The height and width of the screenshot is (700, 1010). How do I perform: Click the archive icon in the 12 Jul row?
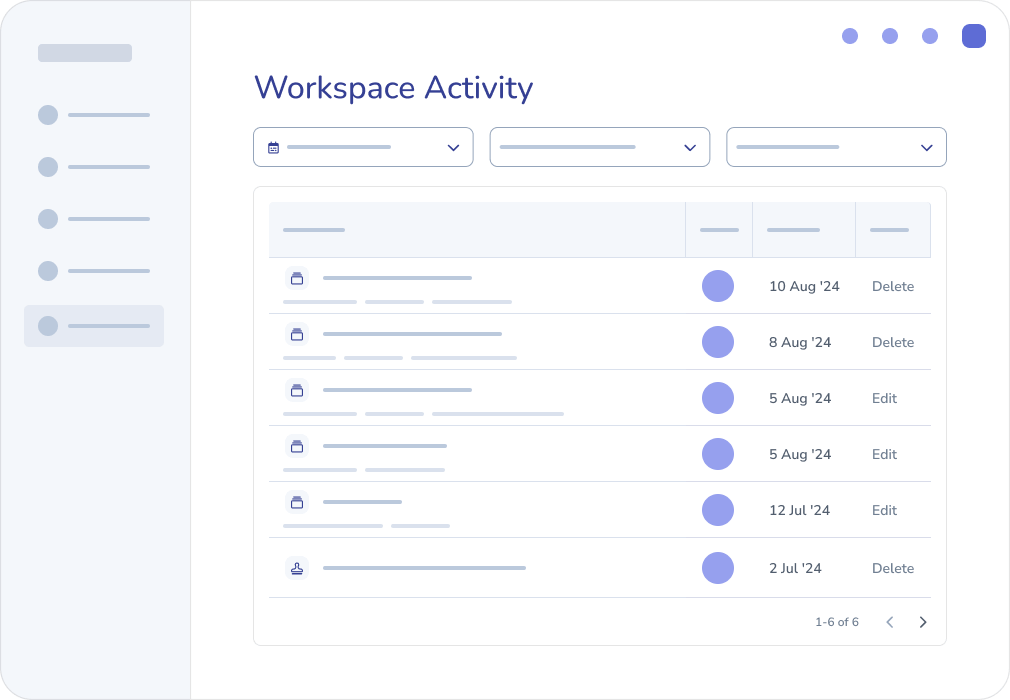coord(296,502)
